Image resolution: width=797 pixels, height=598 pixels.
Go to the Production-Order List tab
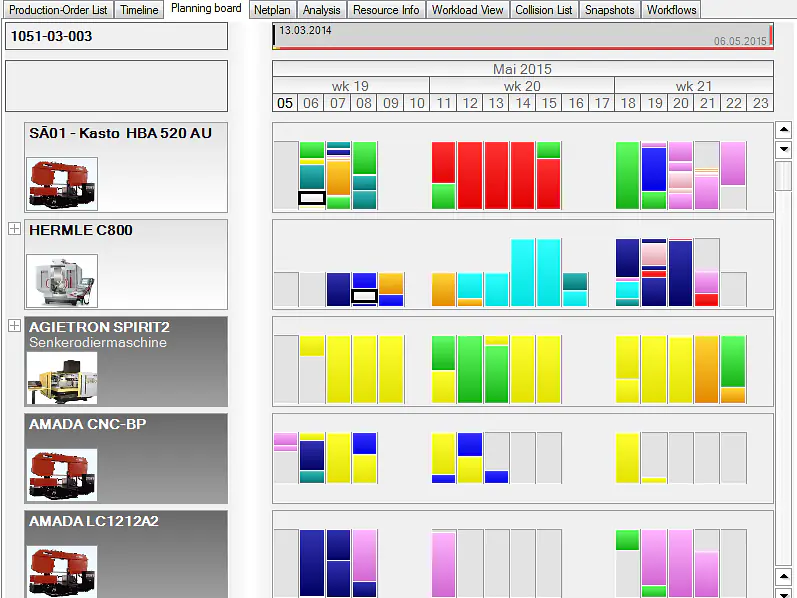click(x=57, y=10)
